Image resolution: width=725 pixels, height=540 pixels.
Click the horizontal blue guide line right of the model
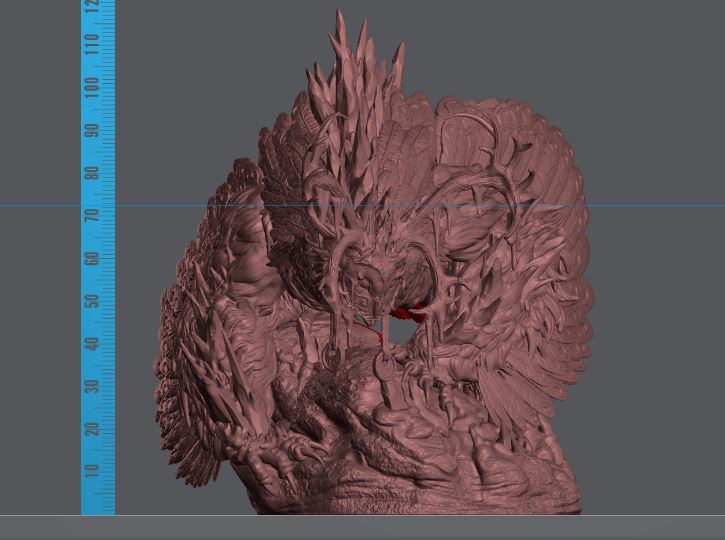[655, 206]
